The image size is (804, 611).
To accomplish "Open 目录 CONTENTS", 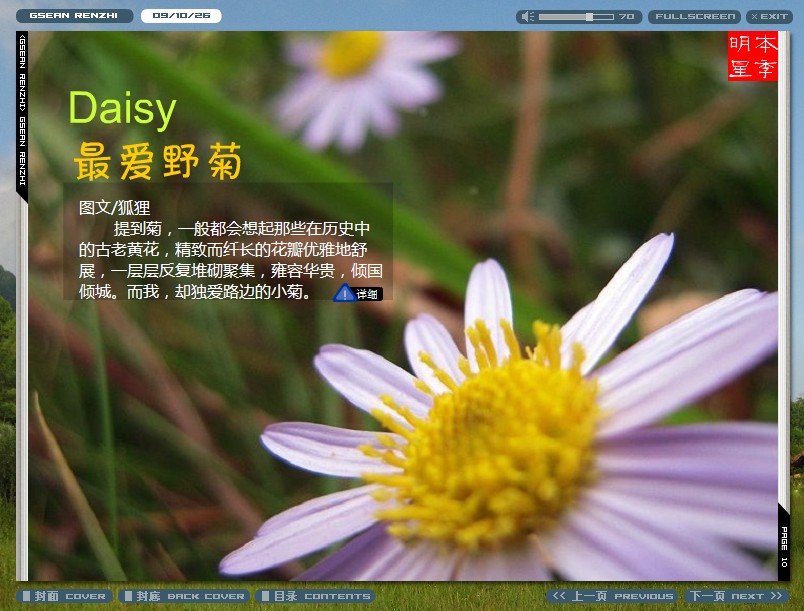I will pyautogui.click(x=315, y=596).
